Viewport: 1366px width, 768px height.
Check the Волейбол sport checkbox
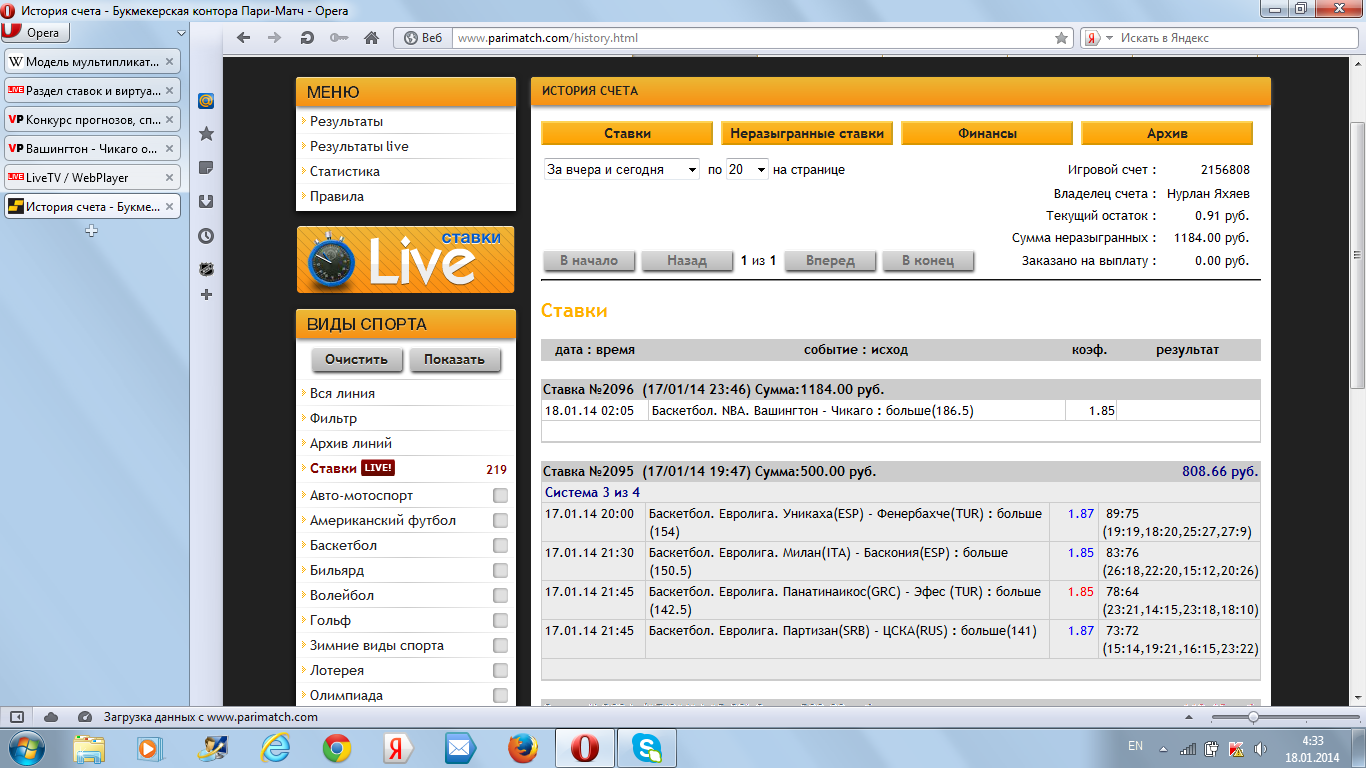click(500, 596)
